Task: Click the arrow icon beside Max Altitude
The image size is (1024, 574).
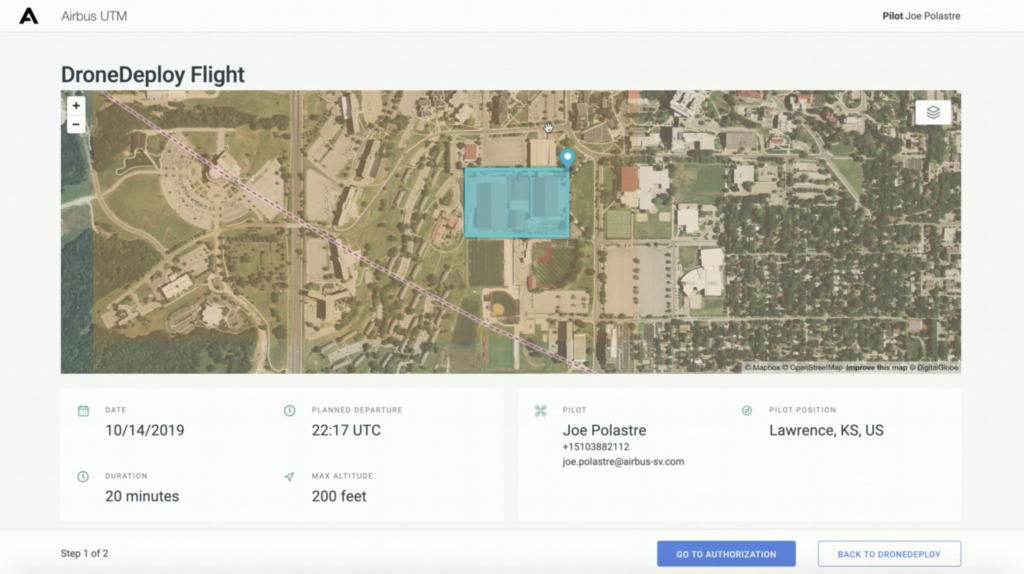Action: (x=289, y=477)
